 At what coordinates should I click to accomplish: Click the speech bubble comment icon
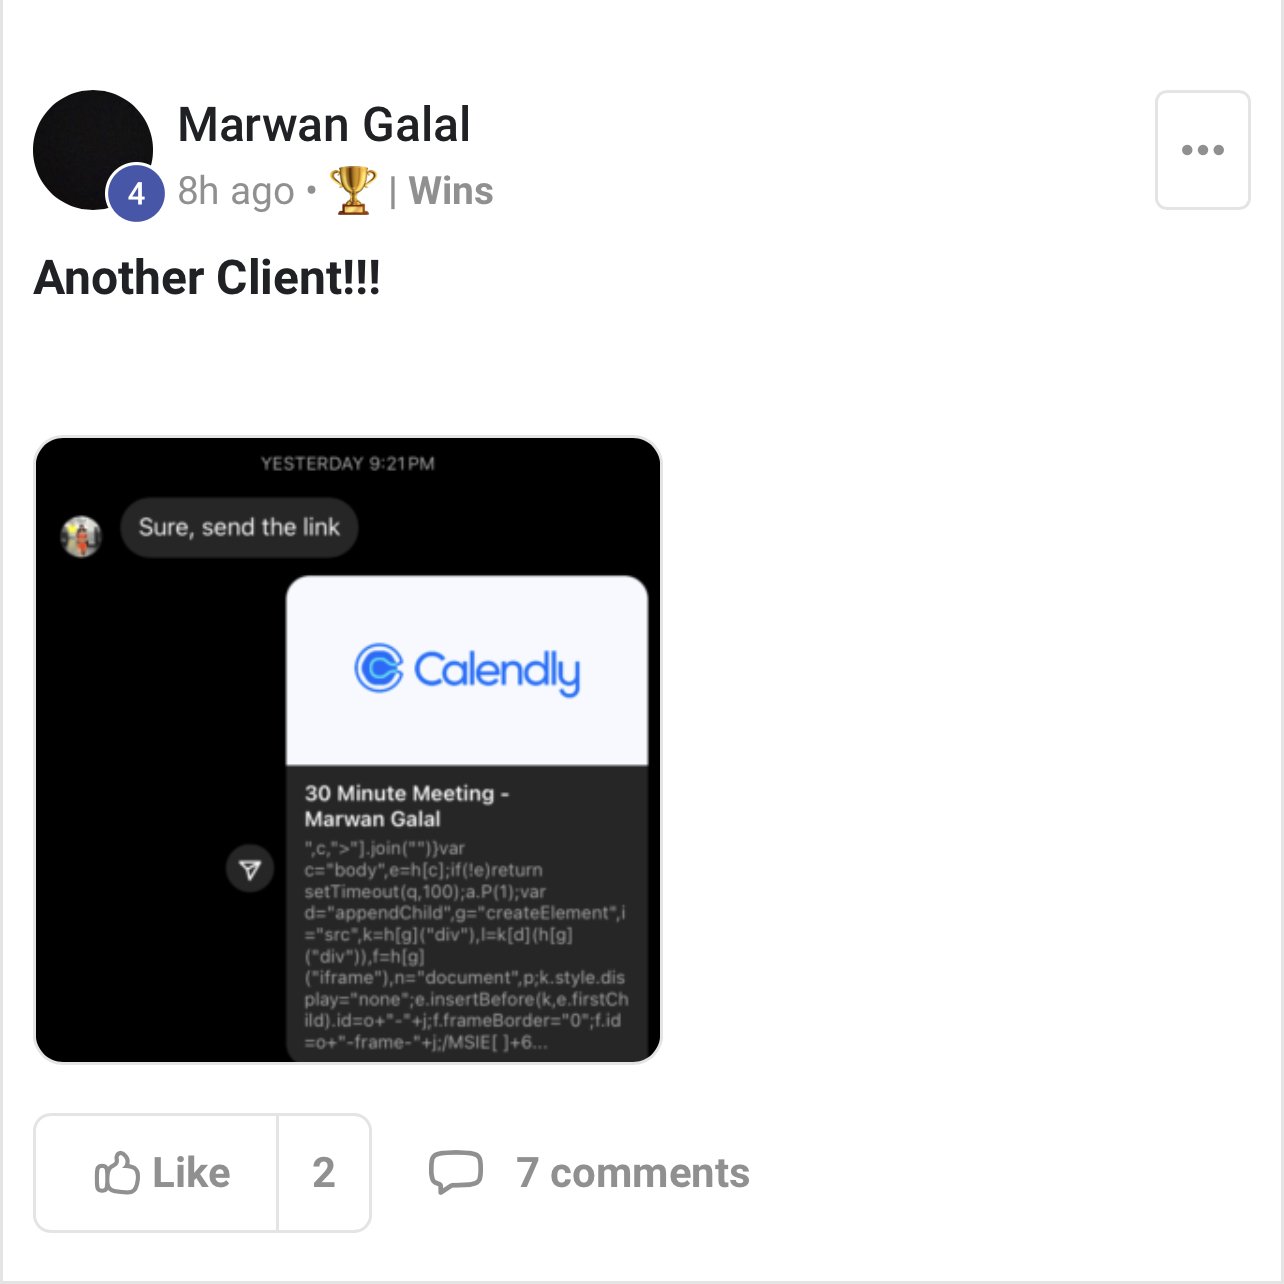click(456, 1172)
